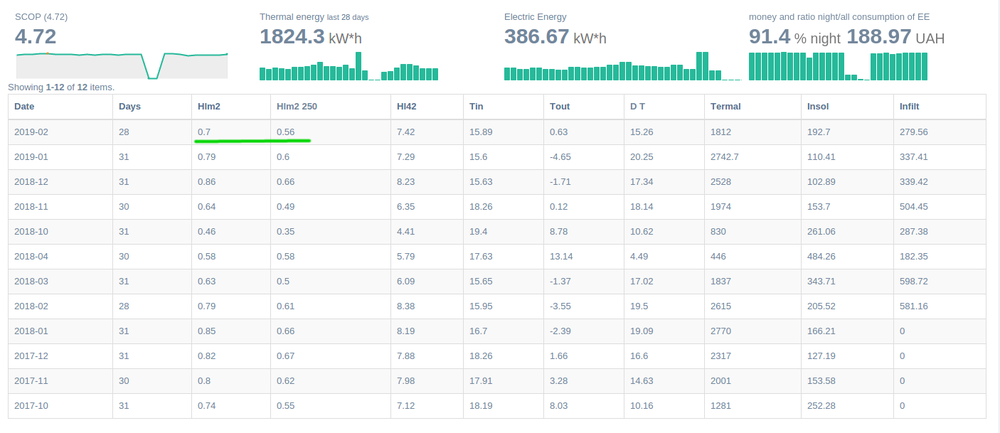Click the 598.72 Infilt value
This screenshot has height=433, width=1000.
(x=913, y=281)
